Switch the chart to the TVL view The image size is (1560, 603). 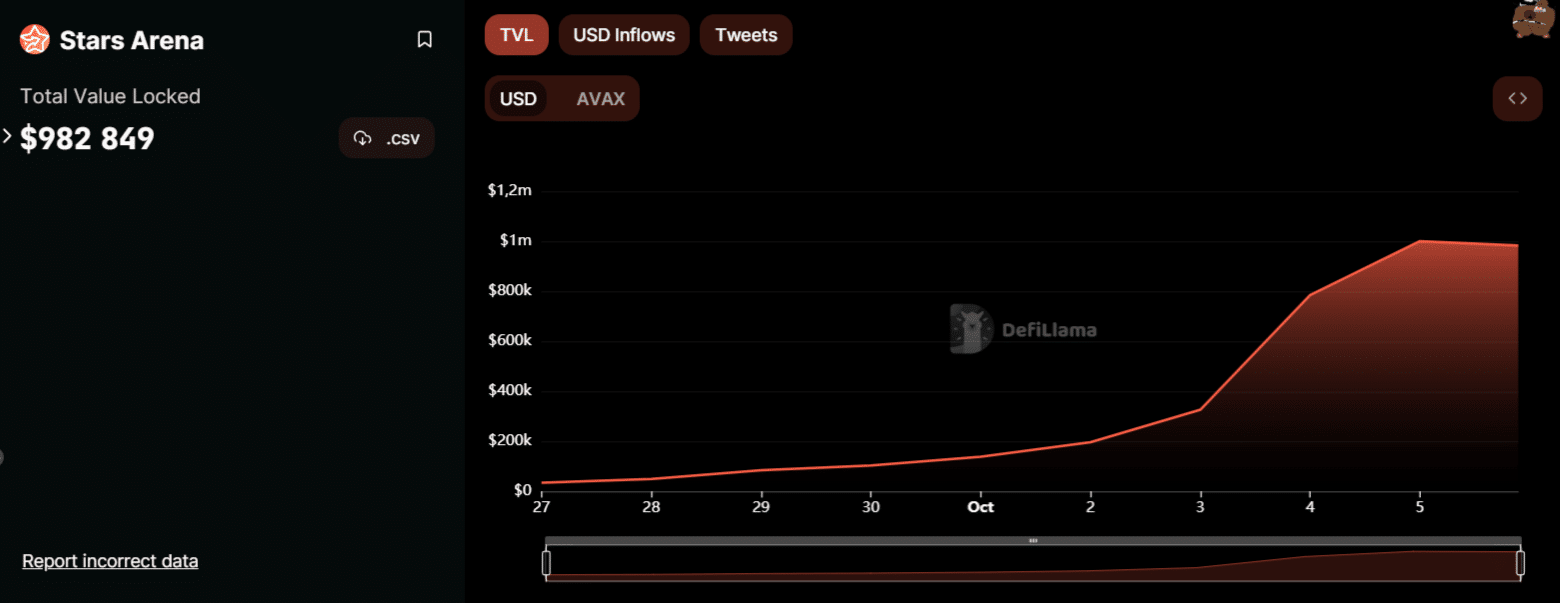(517, 35)
